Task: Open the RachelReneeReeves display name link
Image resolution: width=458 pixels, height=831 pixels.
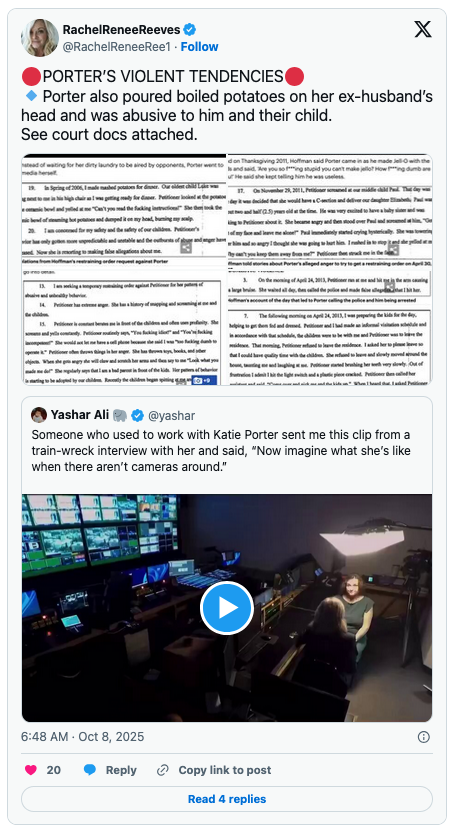Action: click(x=121, y=29)
